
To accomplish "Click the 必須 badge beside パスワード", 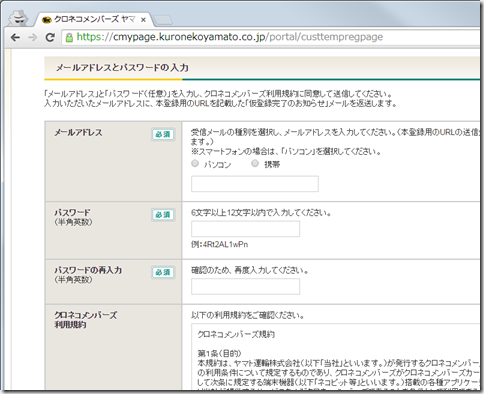I will (x=163, y=215).
